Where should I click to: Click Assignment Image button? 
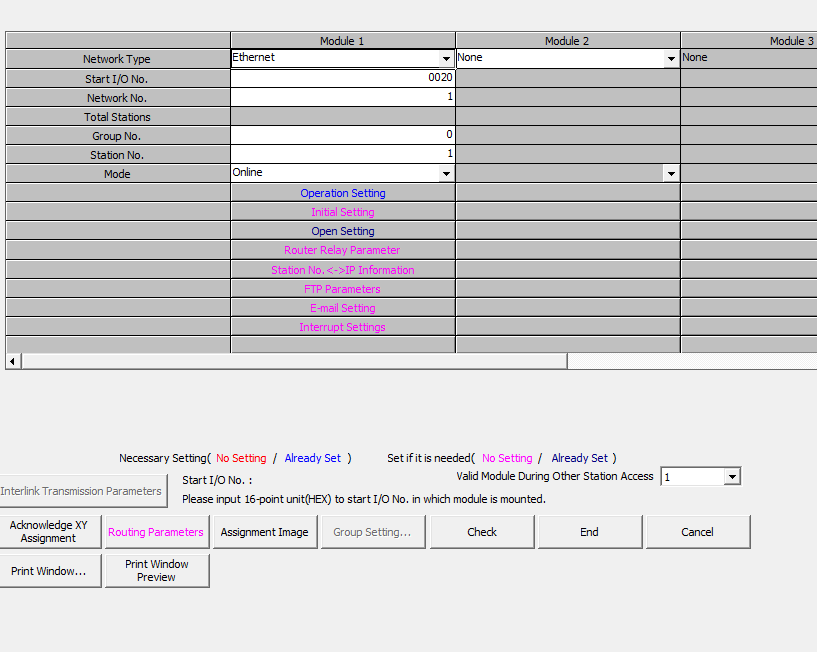pyautogui.click(x=265, y=532)
